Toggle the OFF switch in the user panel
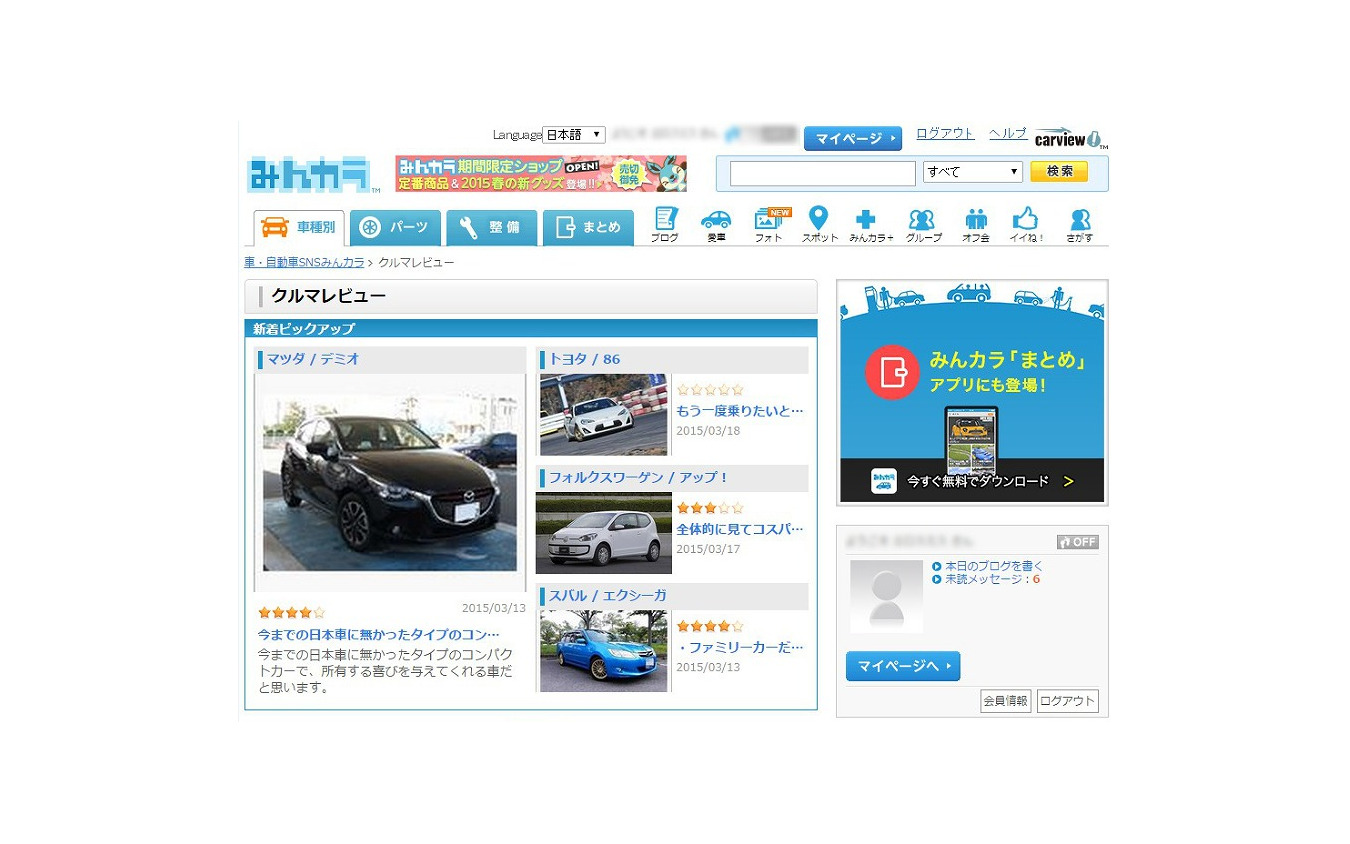This screenshot has width=1350, height=844. (1077, 542)
